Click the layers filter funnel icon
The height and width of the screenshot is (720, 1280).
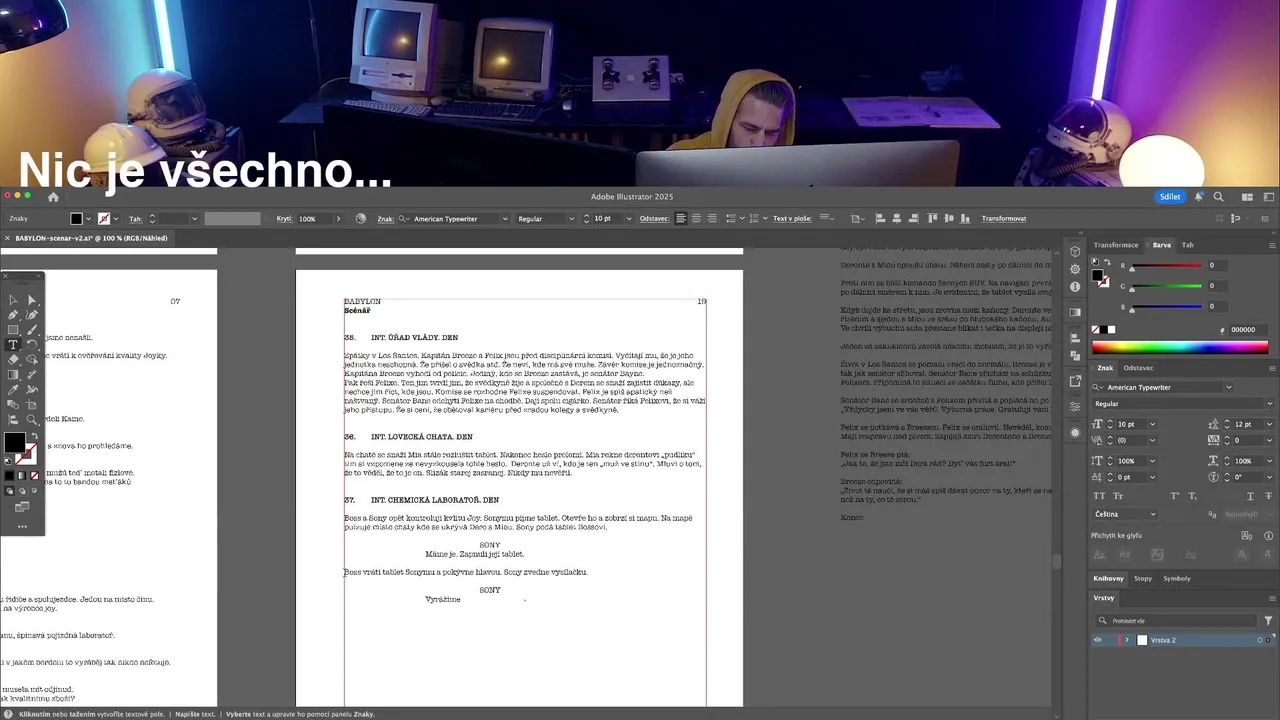(x=1268, y=620)
